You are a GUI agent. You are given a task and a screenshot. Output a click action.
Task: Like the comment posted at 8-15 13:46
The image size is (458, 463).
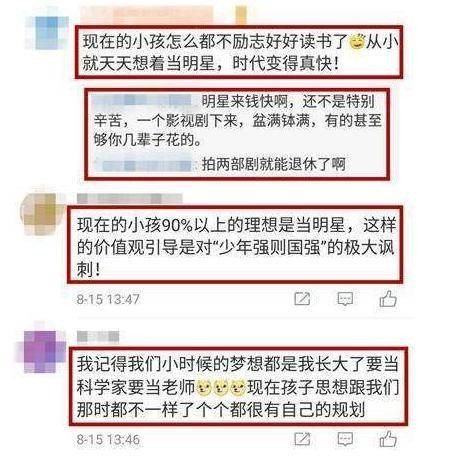tap(388, 439)
